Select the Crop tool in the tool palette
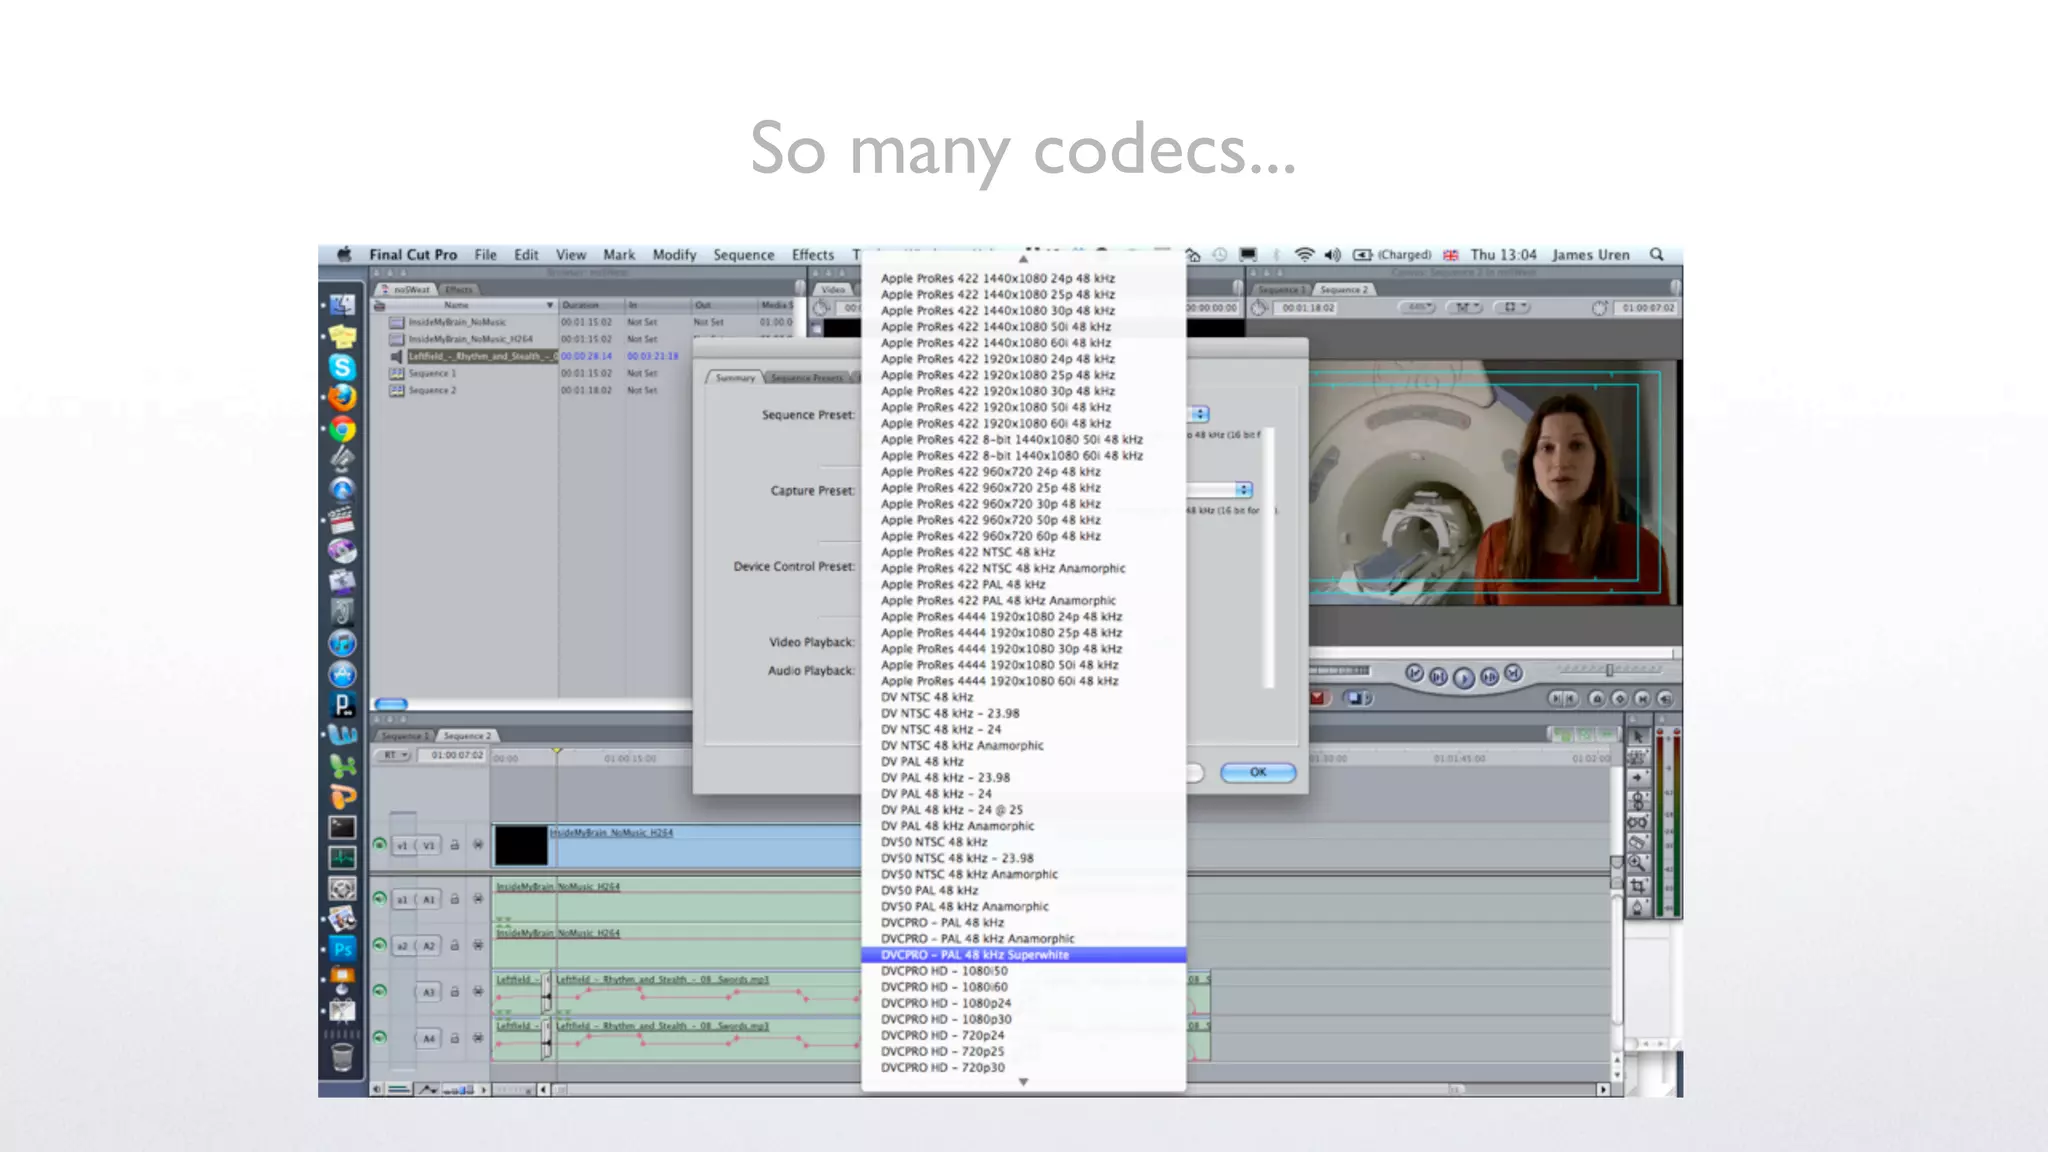Image resolution: width=2048 pixels, height=1152 pixels. [x=1637, y=885]
